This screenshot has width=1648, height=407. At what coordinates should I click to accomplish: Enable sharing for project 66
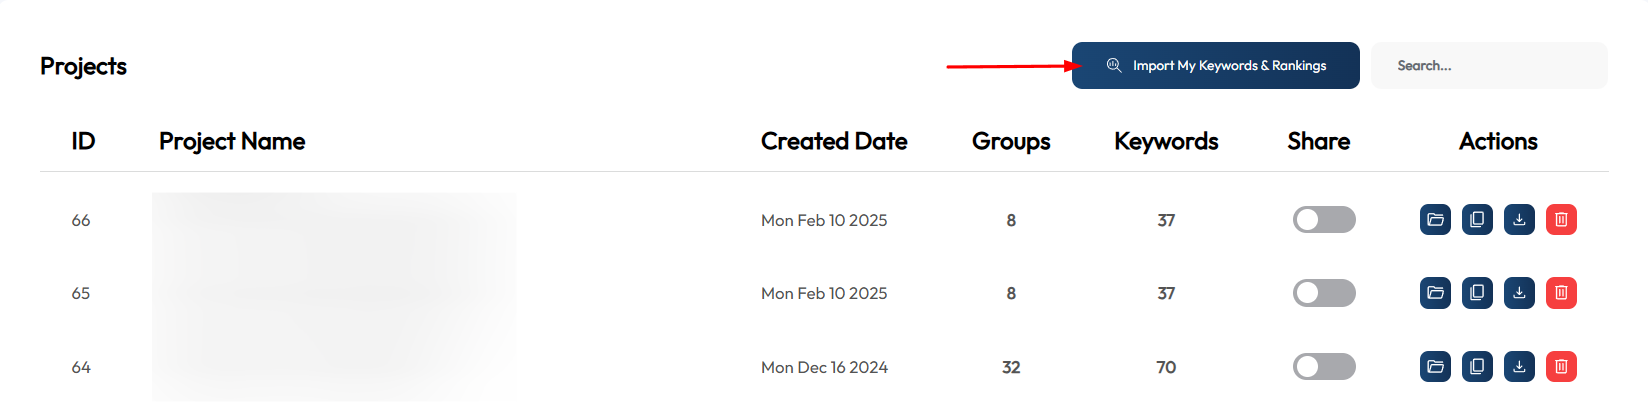pos(1324,219)
